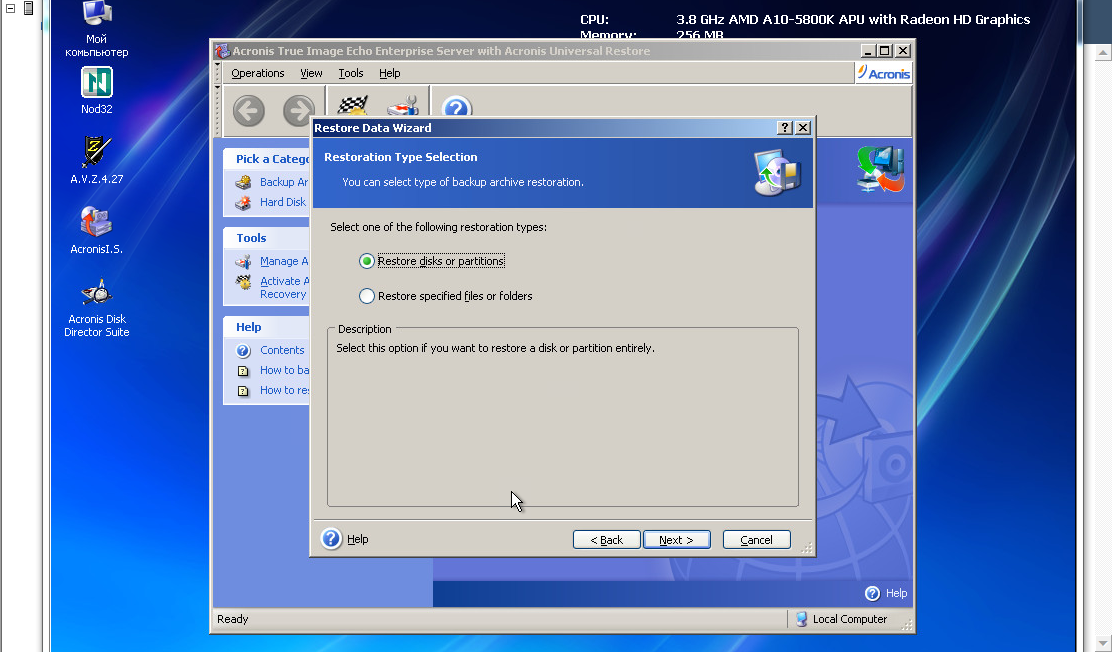Image resolution: width=1112 pixels, height=652 pixels.
Task: Click the Back button in wizard
Action: [606, 540]
